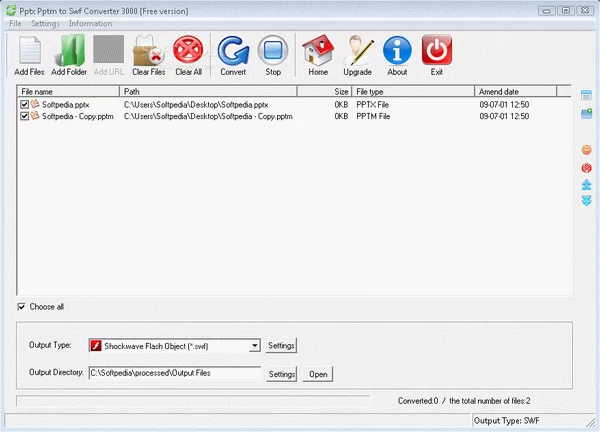Click the Output Directory path field
Image resolution: width=600 pixels, height=432 pixels.
(175, 373)
